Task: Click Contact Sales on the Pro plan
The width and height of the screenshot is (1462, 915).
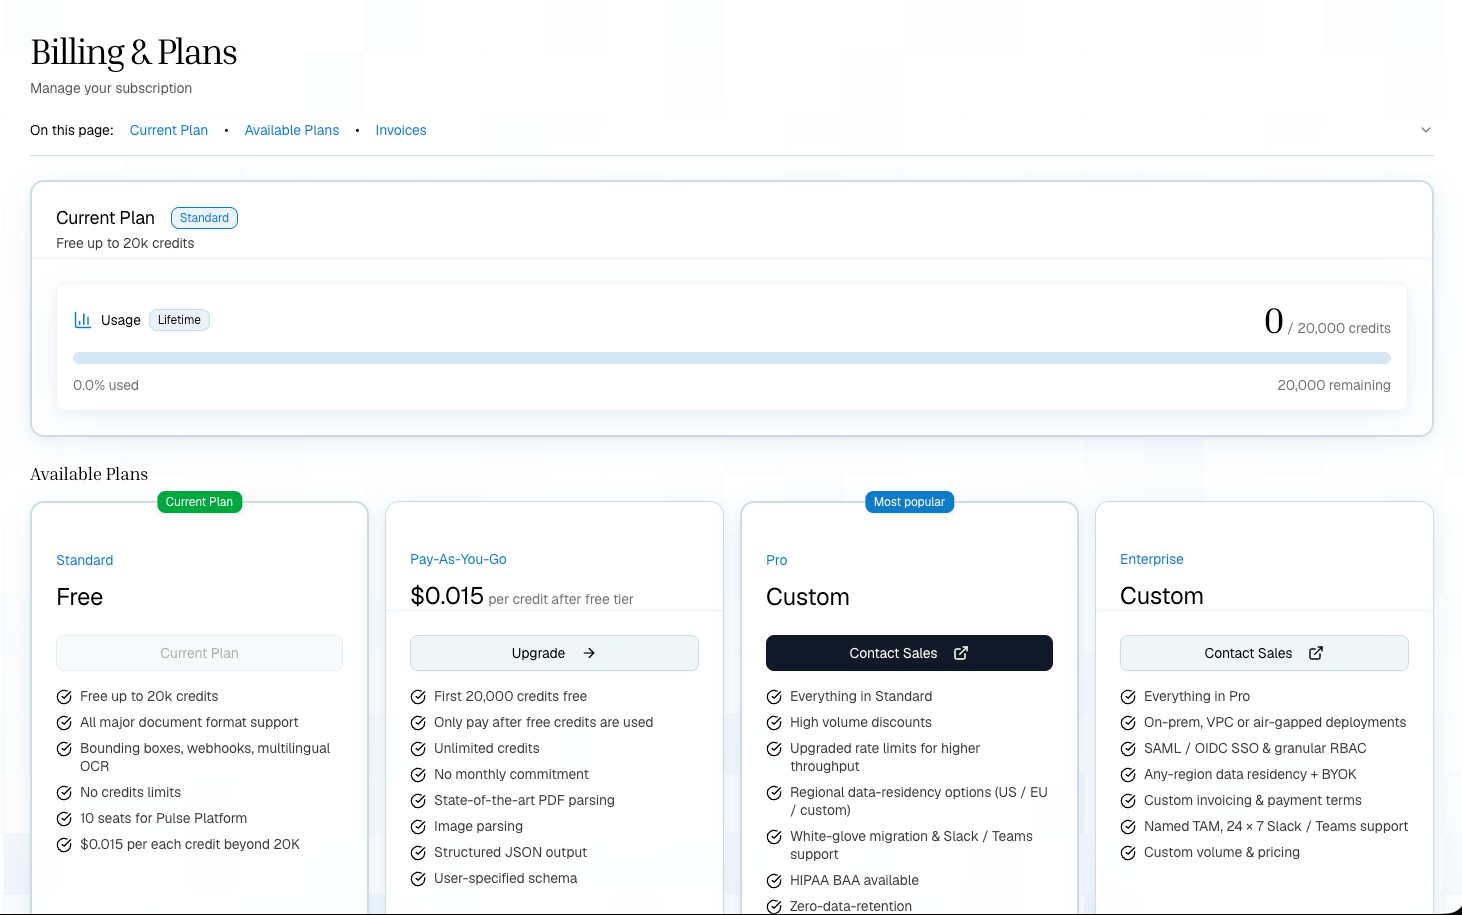Action: [909, 653]
